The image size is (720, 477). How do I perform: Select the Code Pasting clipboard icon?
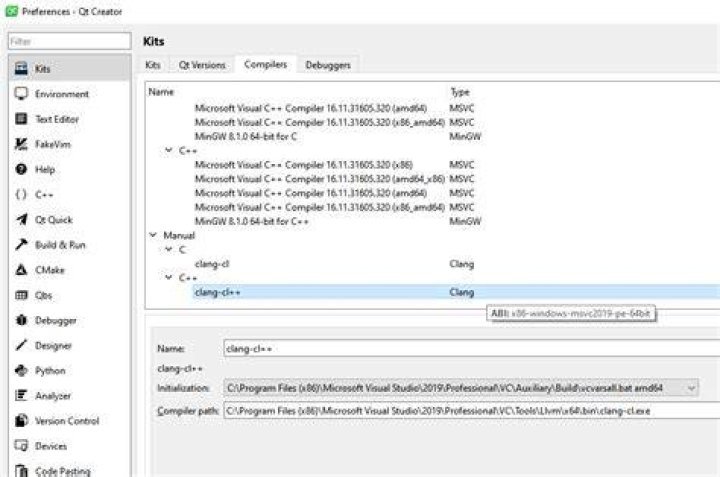(21, 471)
